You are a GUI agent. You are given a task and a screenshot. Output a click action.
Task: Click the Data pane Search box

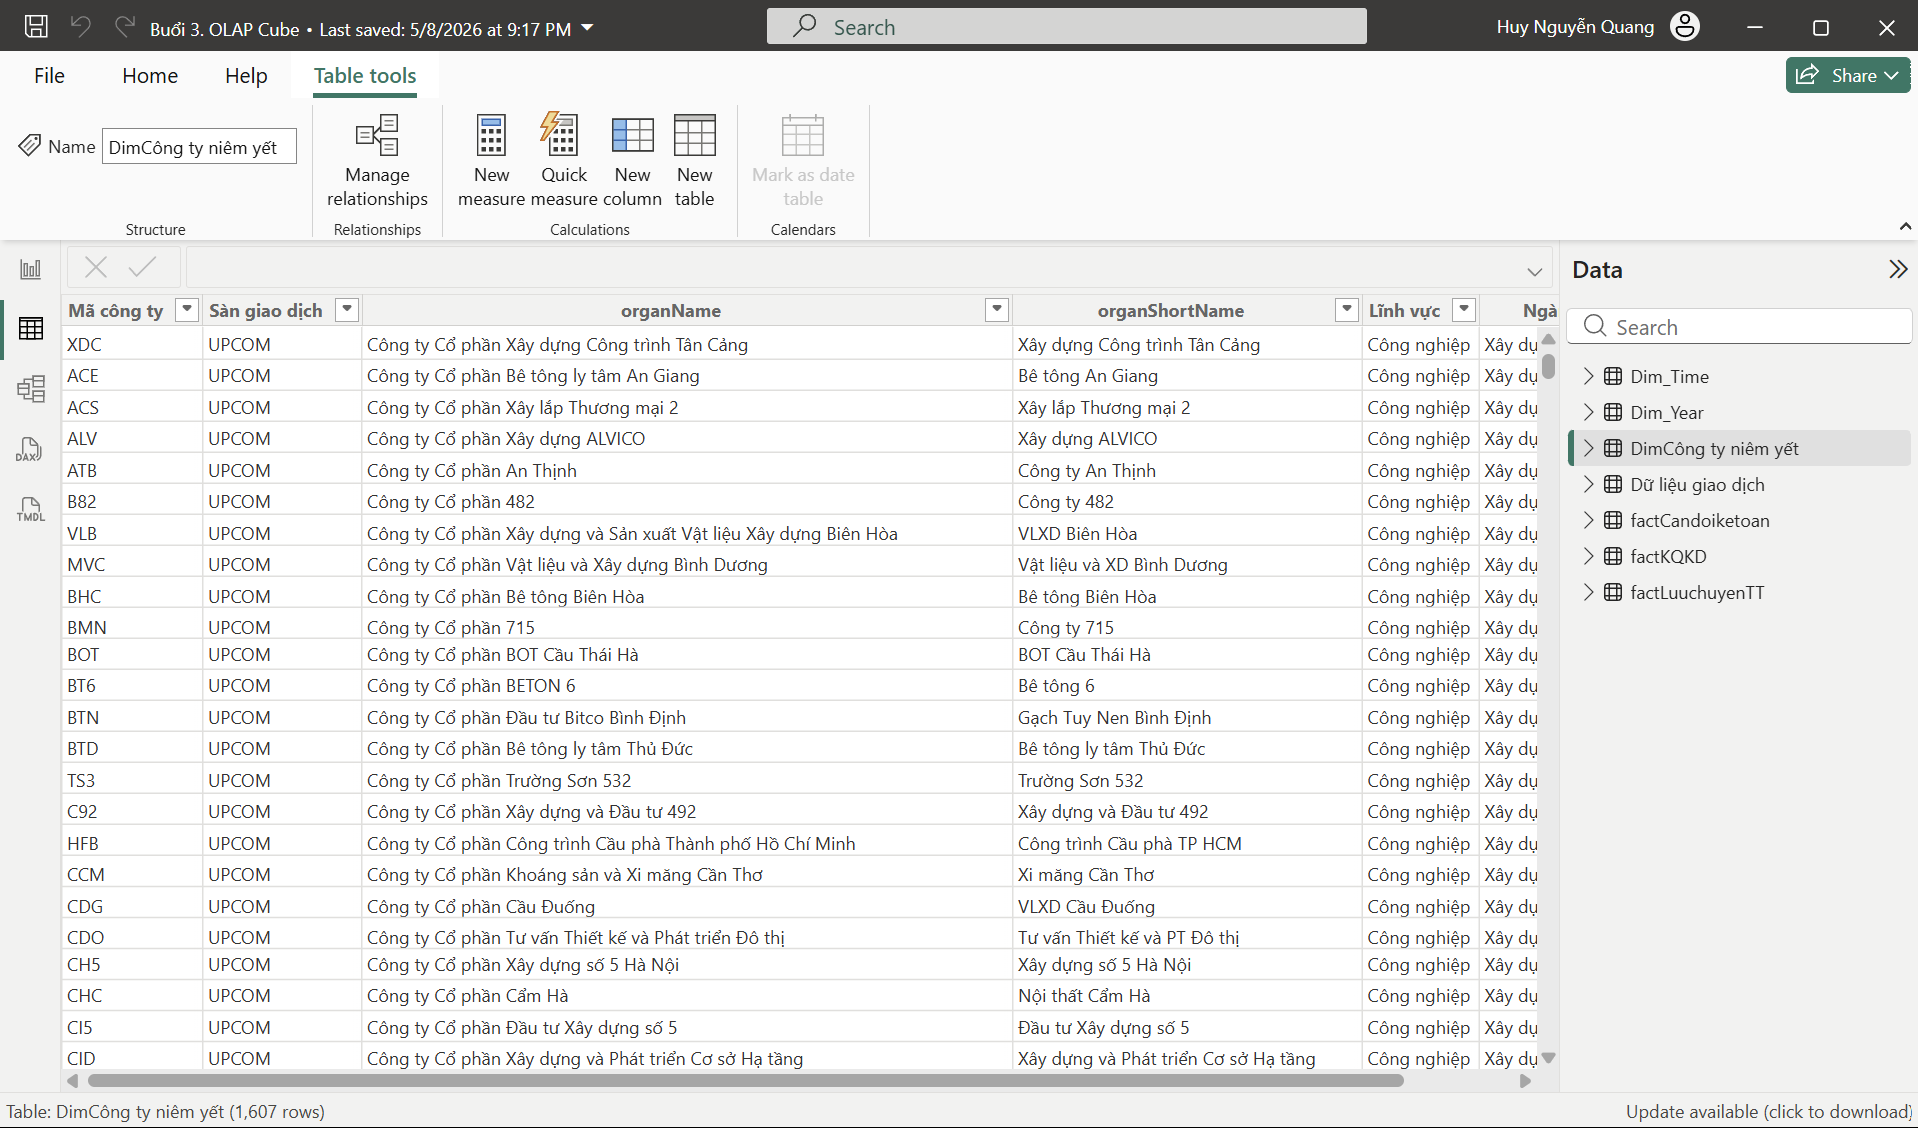pos(1739,327)
